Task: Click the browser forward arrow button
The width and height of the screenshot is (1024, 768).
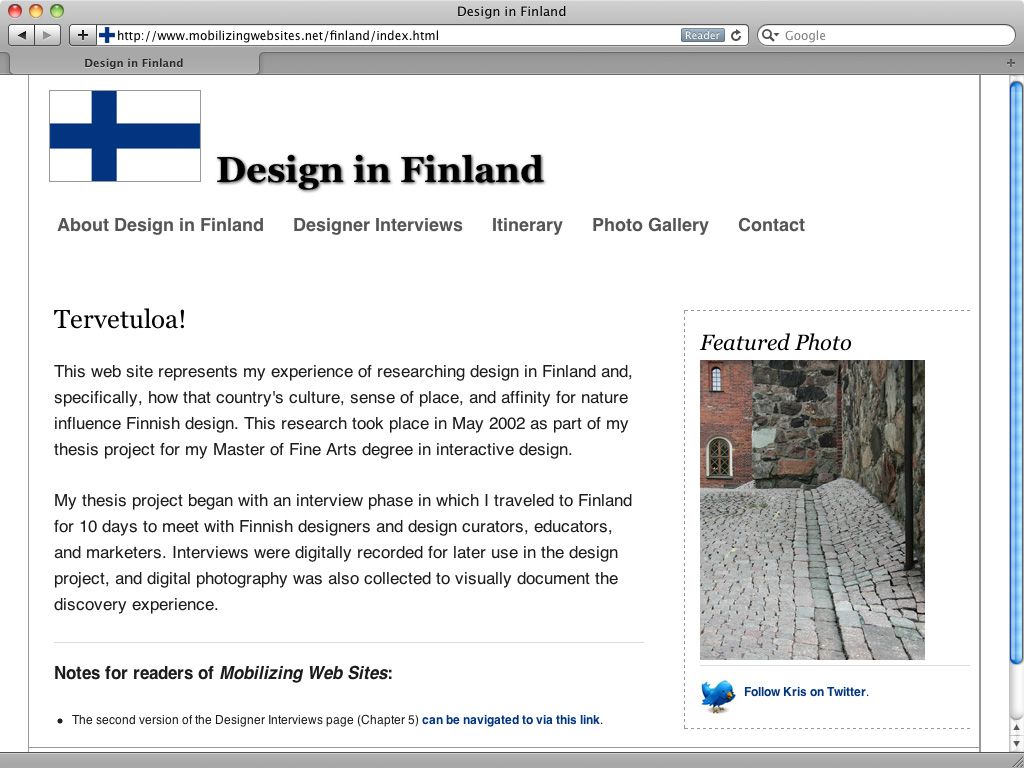Action: [48, 35]
